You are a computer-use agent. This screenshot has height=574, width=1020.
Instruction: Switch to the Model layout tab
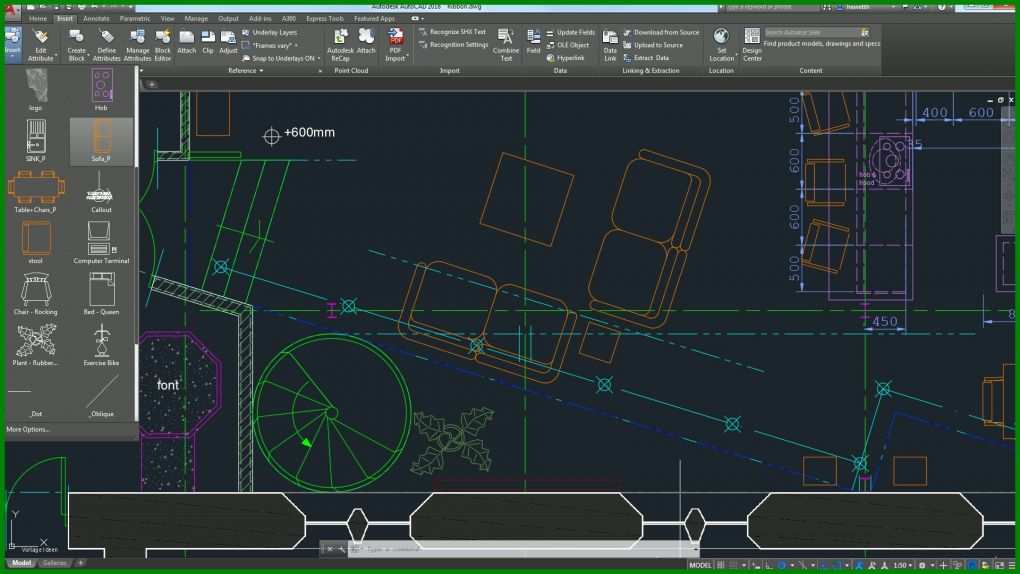coord(21,563)
